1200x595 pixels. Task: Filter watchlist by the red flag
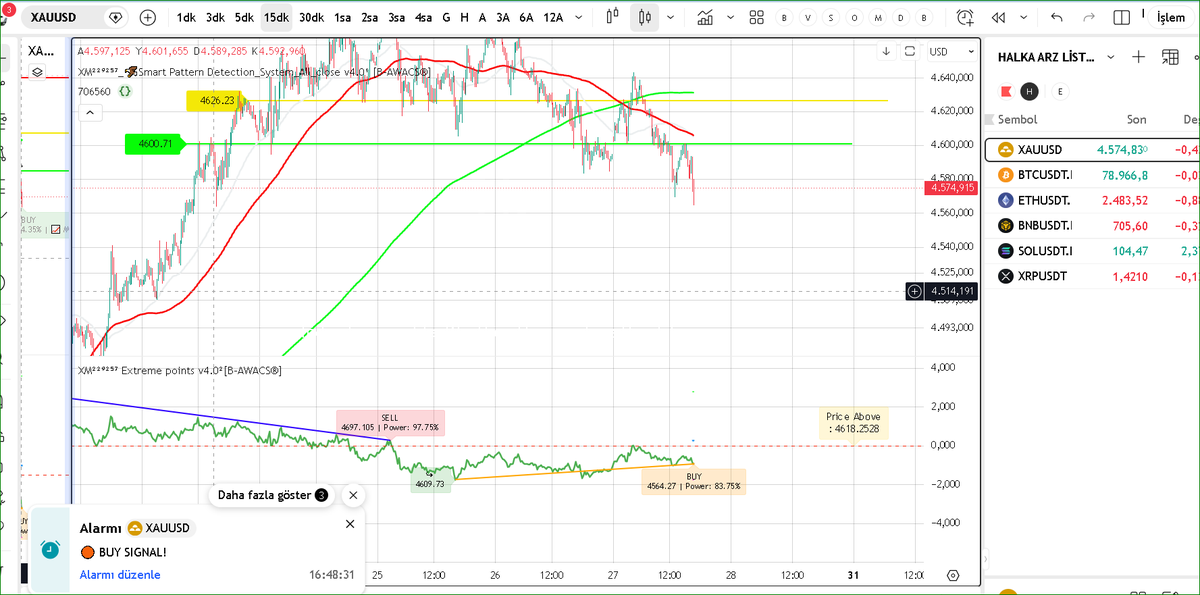click(x=1006, y=91)
